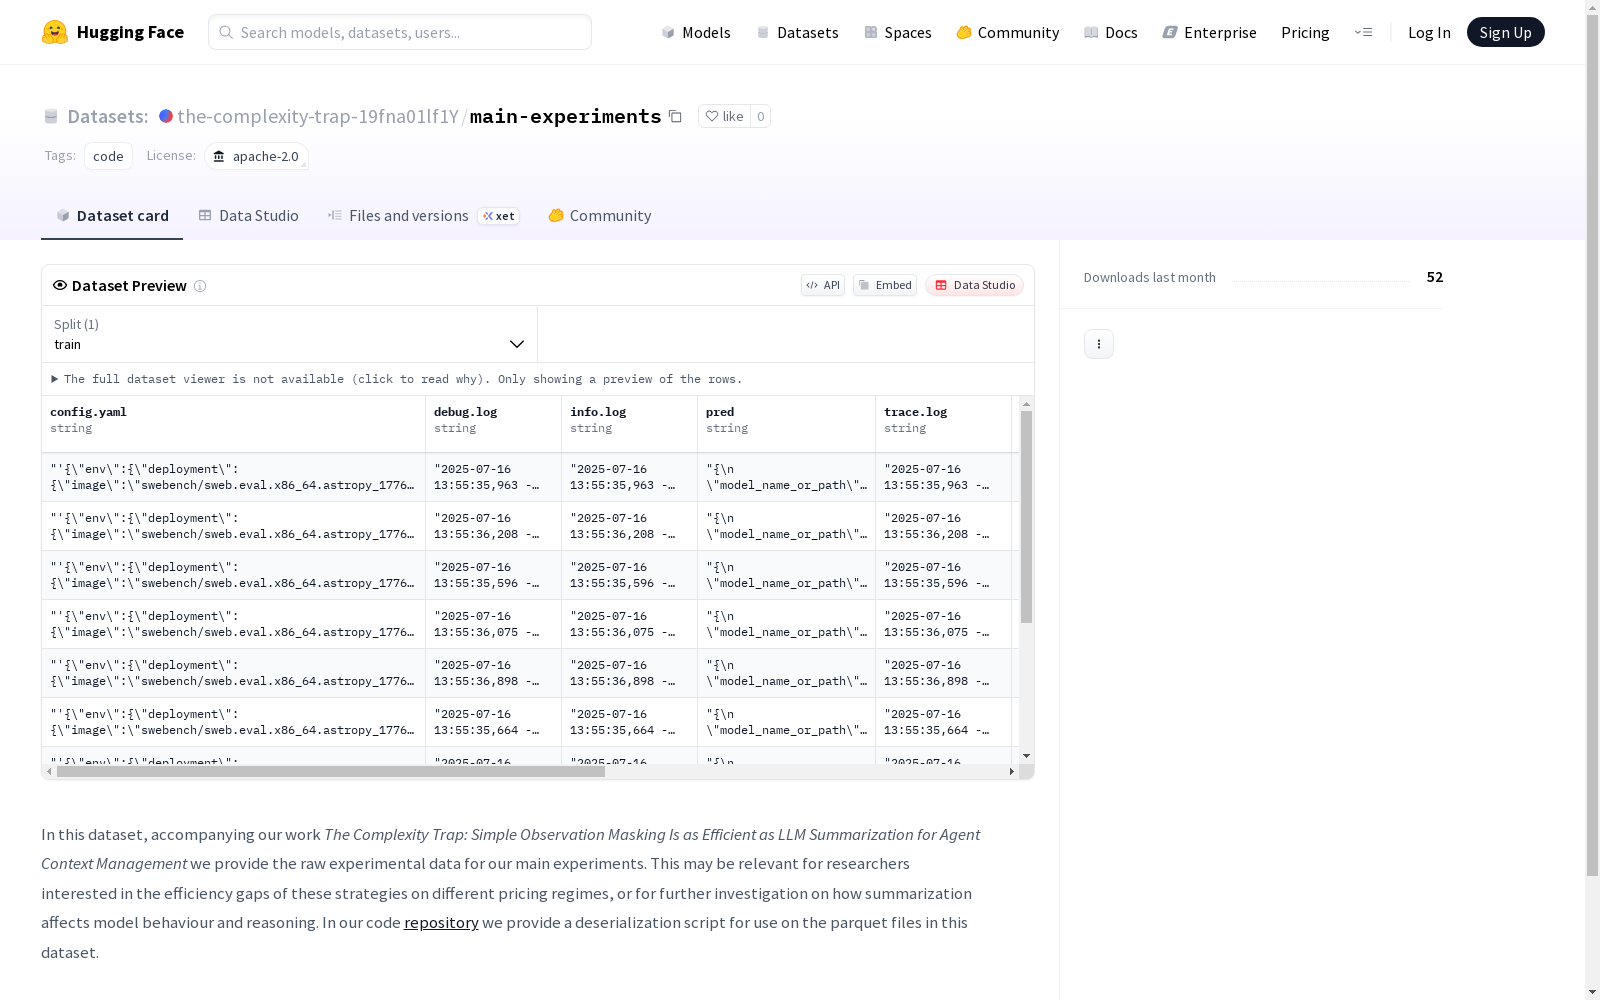Viewport: 1600px width, 1000px height.
Task: Open Spaces from the navigation bar
Action: click(x=898, y=32)
